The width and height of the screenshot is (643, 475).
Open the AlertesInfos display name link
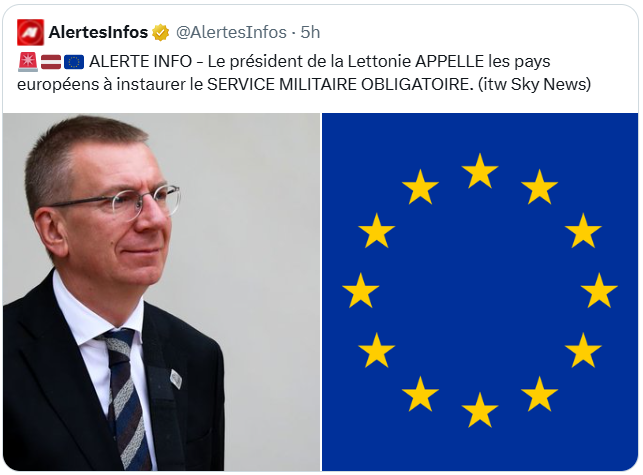point(98,32)
